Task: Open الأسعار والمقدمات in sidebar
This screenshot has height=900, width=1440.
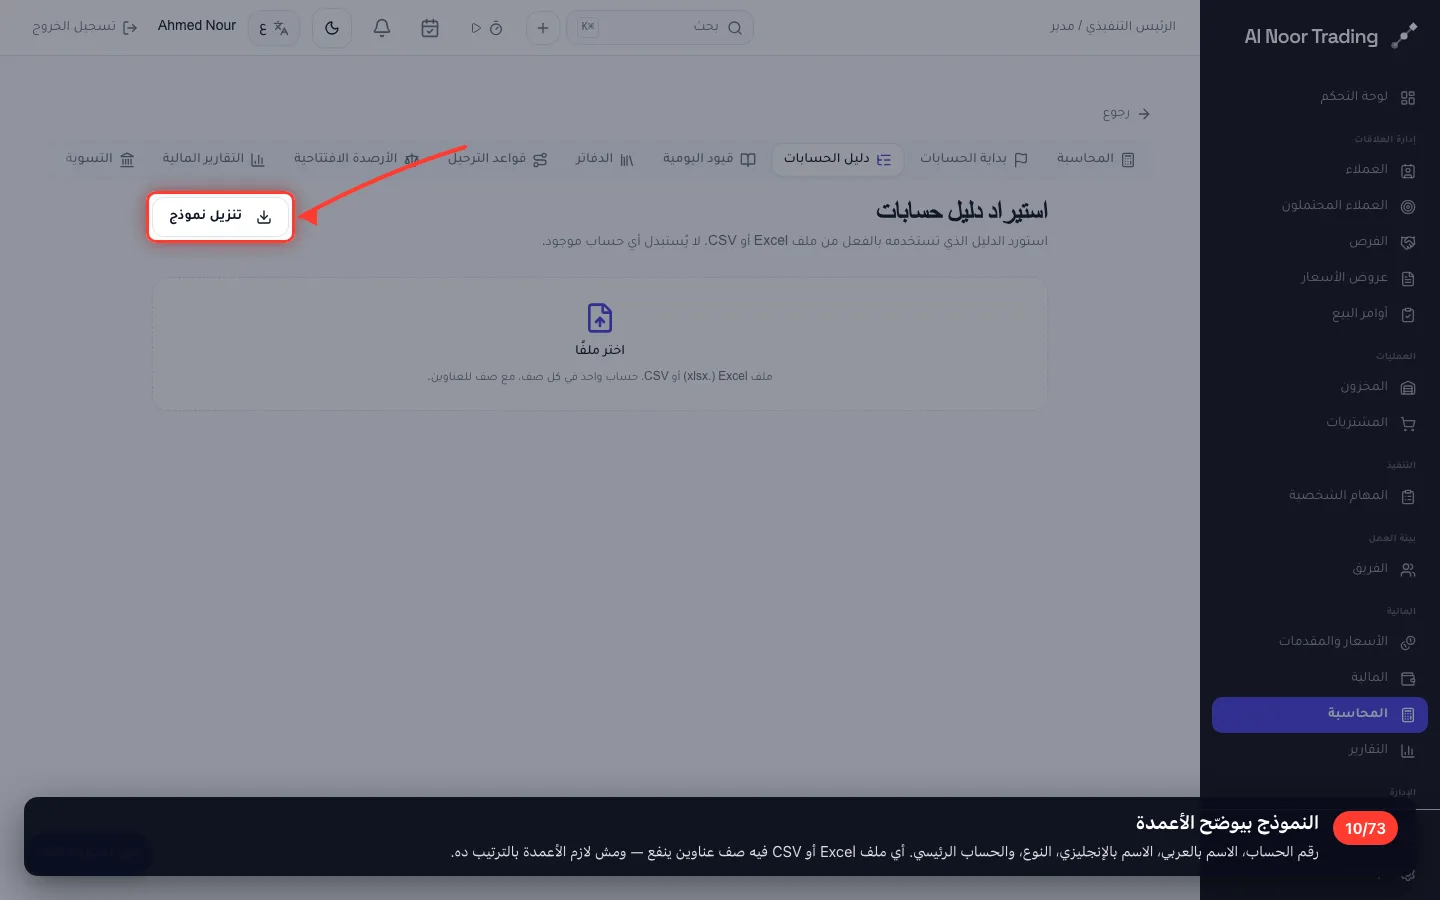Action: 1320,642
